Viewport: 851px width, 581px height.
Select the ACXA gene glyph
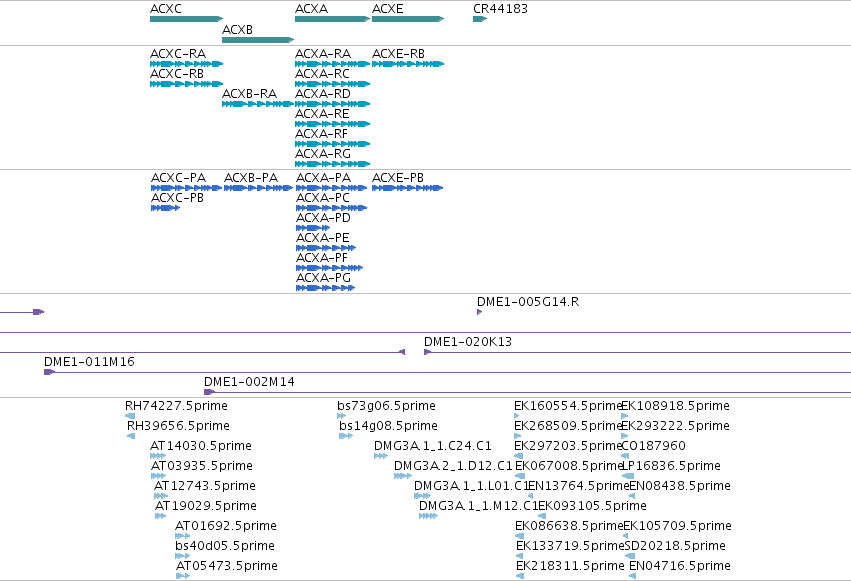[332, 19]
